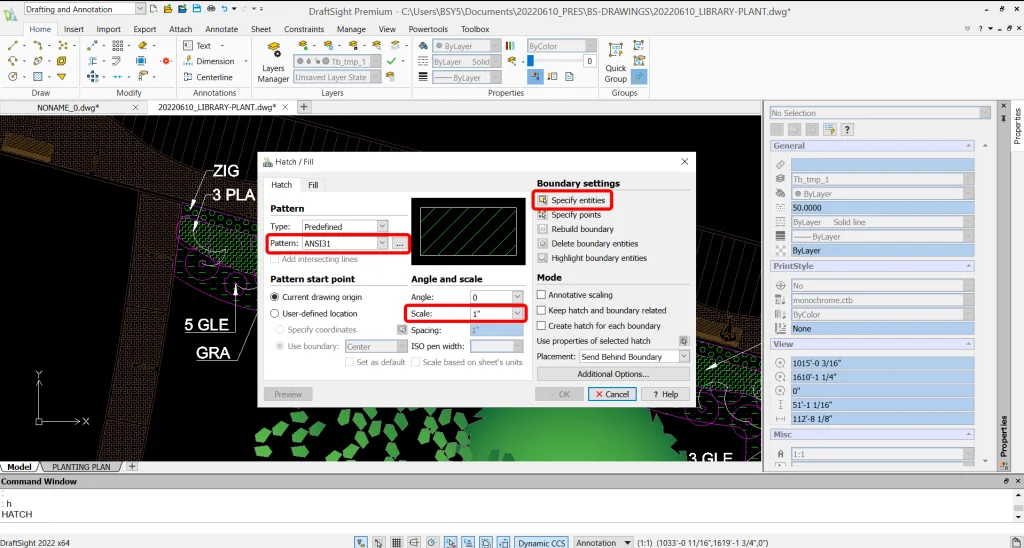The width and height of the screenshot is (1024, 548).
Task: Select User-defined location radio button
Action: point(276,313)
